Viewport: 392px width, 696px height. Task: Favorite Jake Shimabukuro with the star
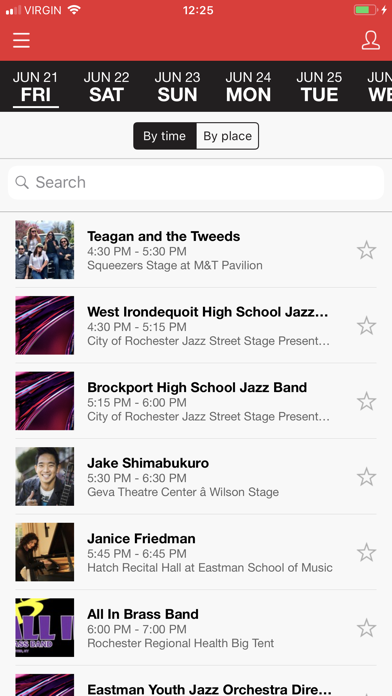pyautogui.click(x=367, y=477)
